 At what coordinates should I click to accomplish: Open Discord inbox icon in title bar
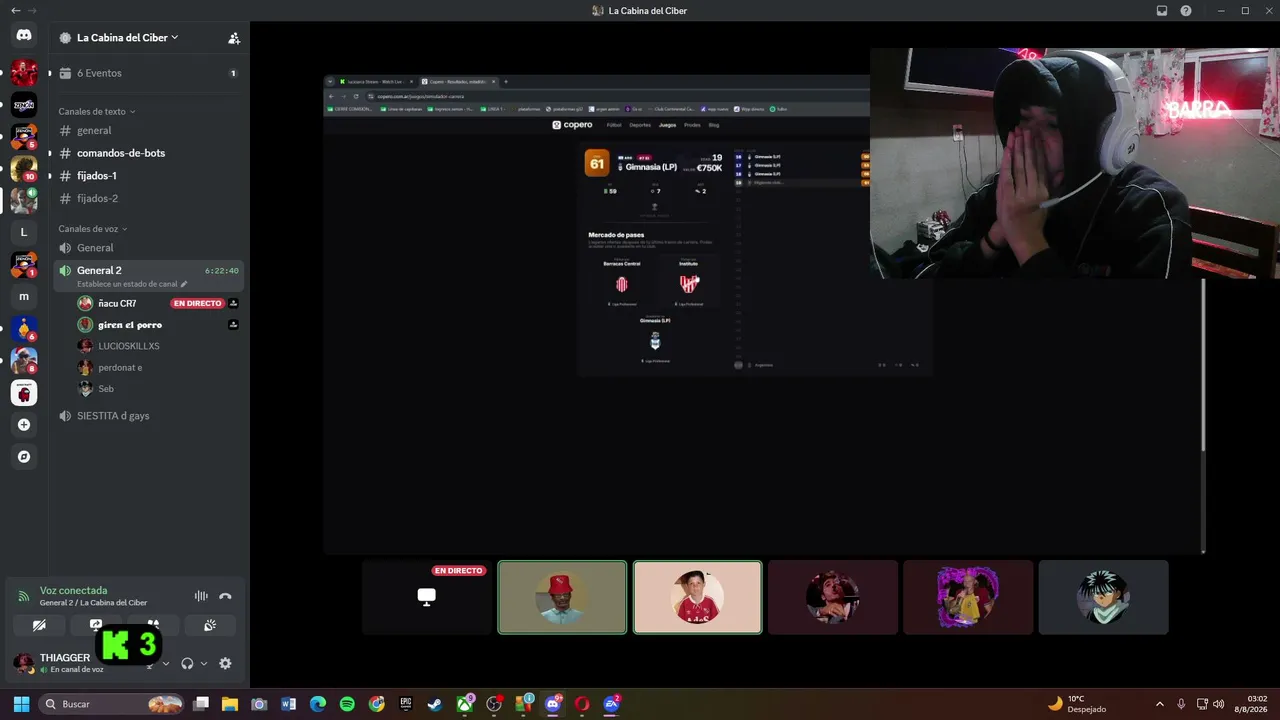pyautogui.click(x=1162, y=11)
